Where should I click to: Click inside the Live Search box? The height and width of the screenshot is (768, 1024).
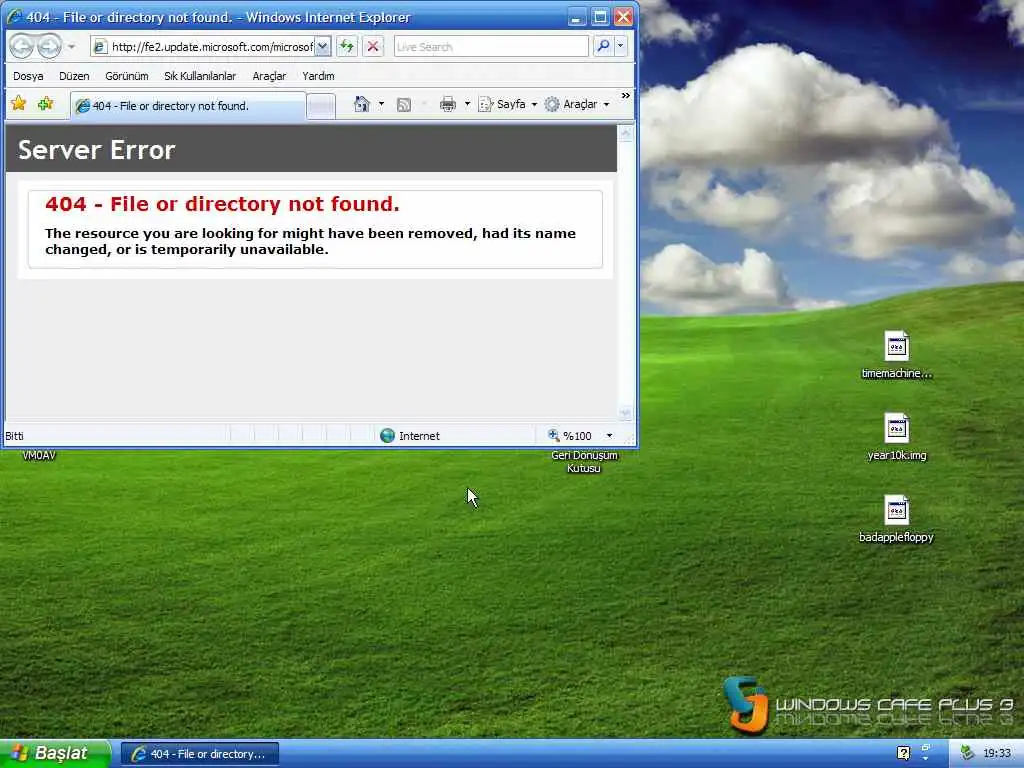(491, 46)
